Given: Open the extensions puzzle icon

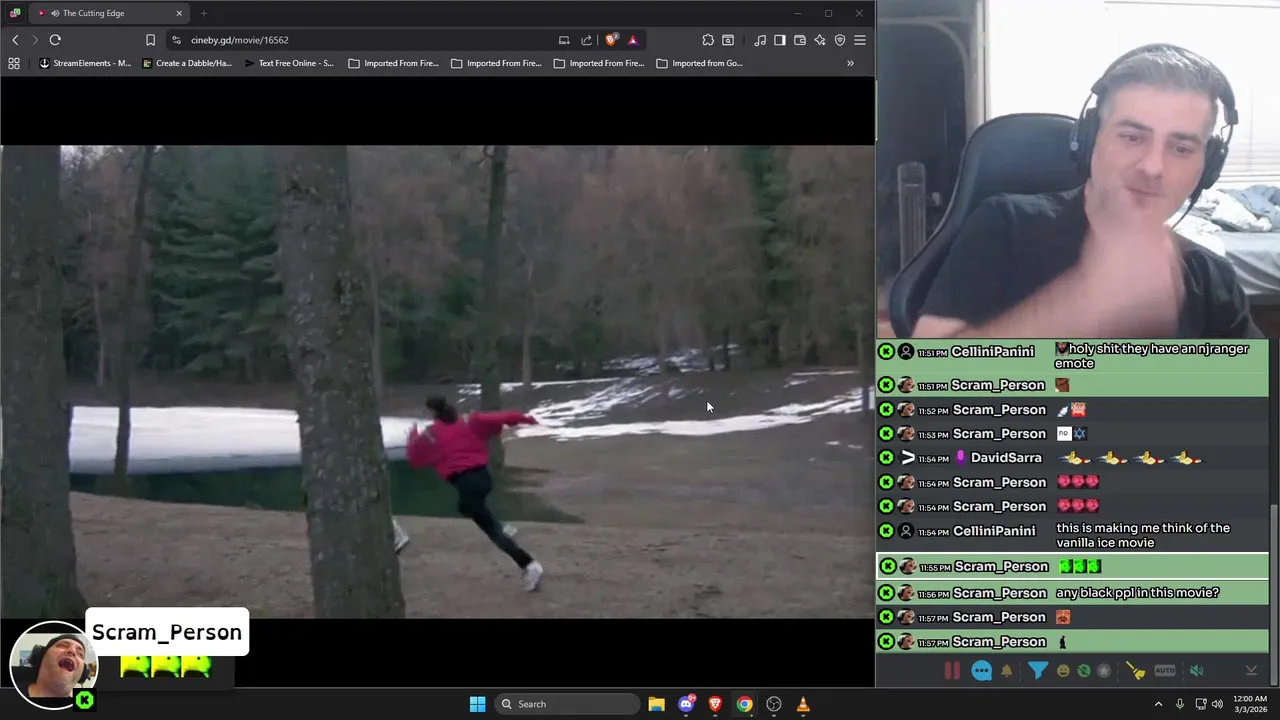Looking at the screenshot, I should coord(708,40).
